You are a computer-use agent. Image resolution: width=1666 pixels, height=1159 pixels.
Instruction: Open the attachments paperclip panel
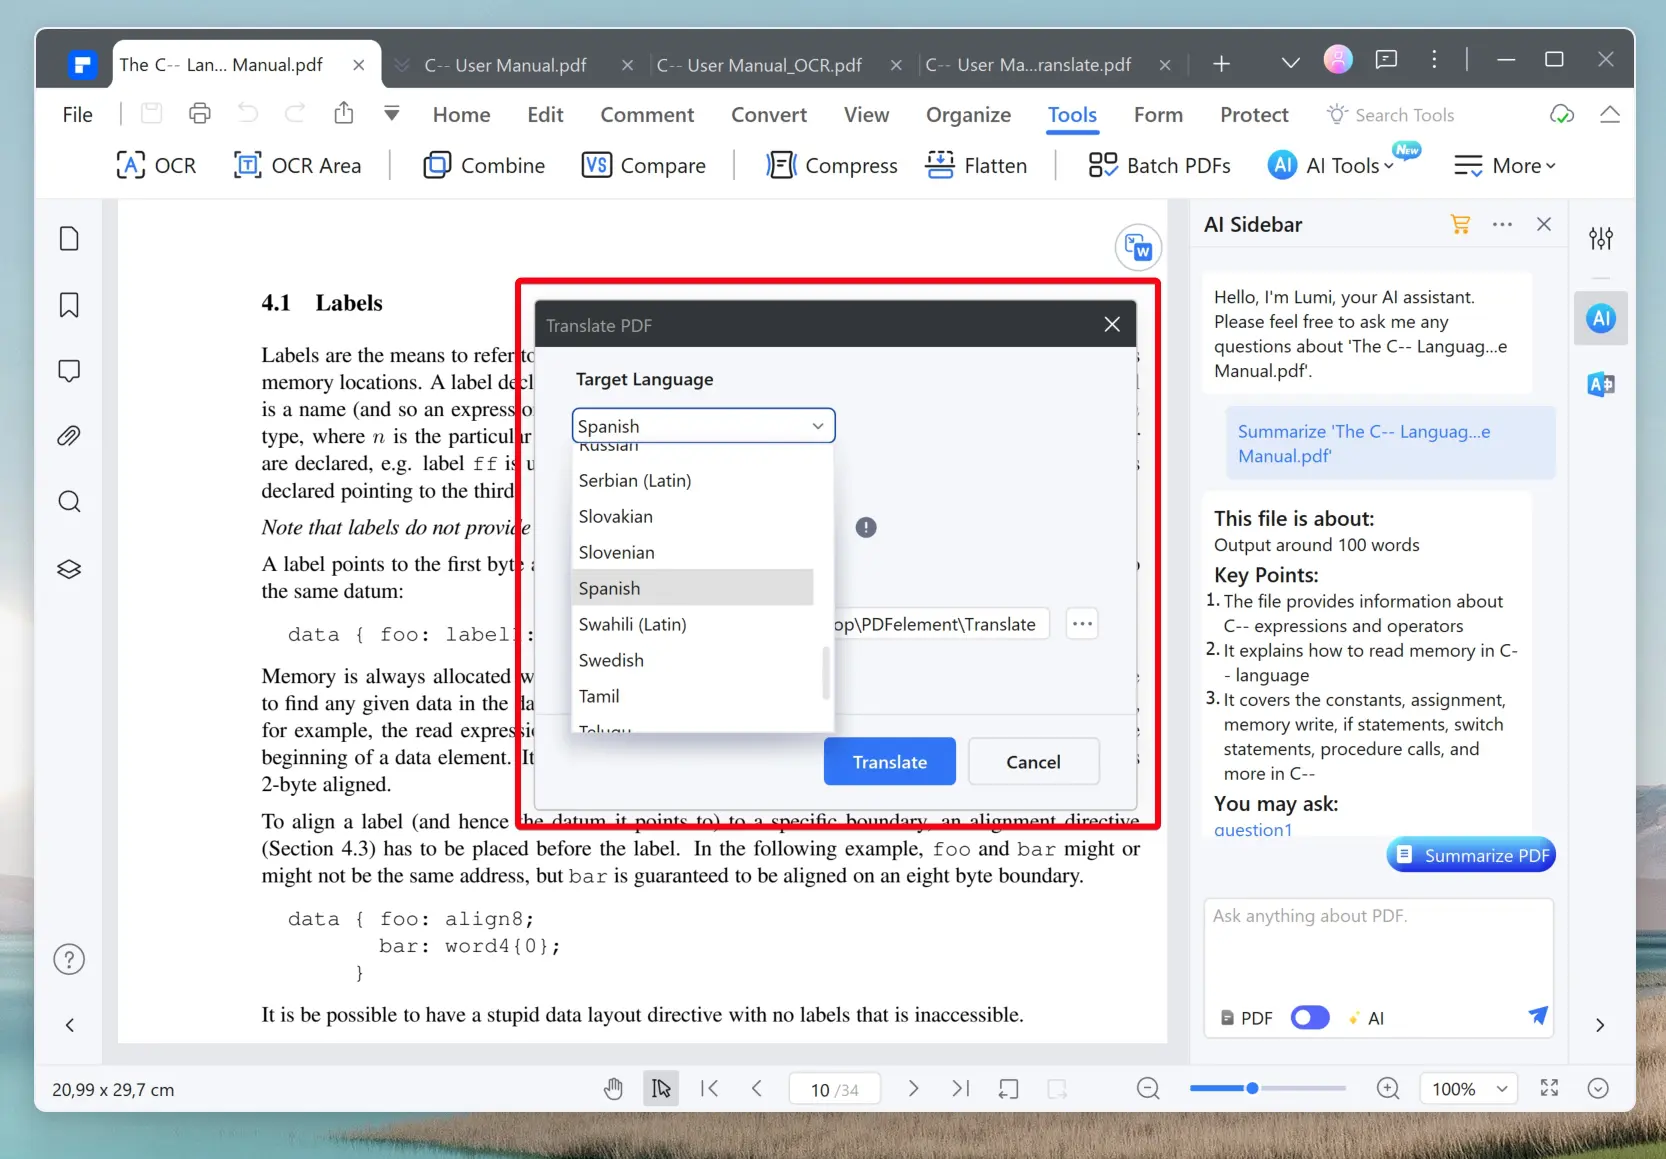click(x=69, y=436)
